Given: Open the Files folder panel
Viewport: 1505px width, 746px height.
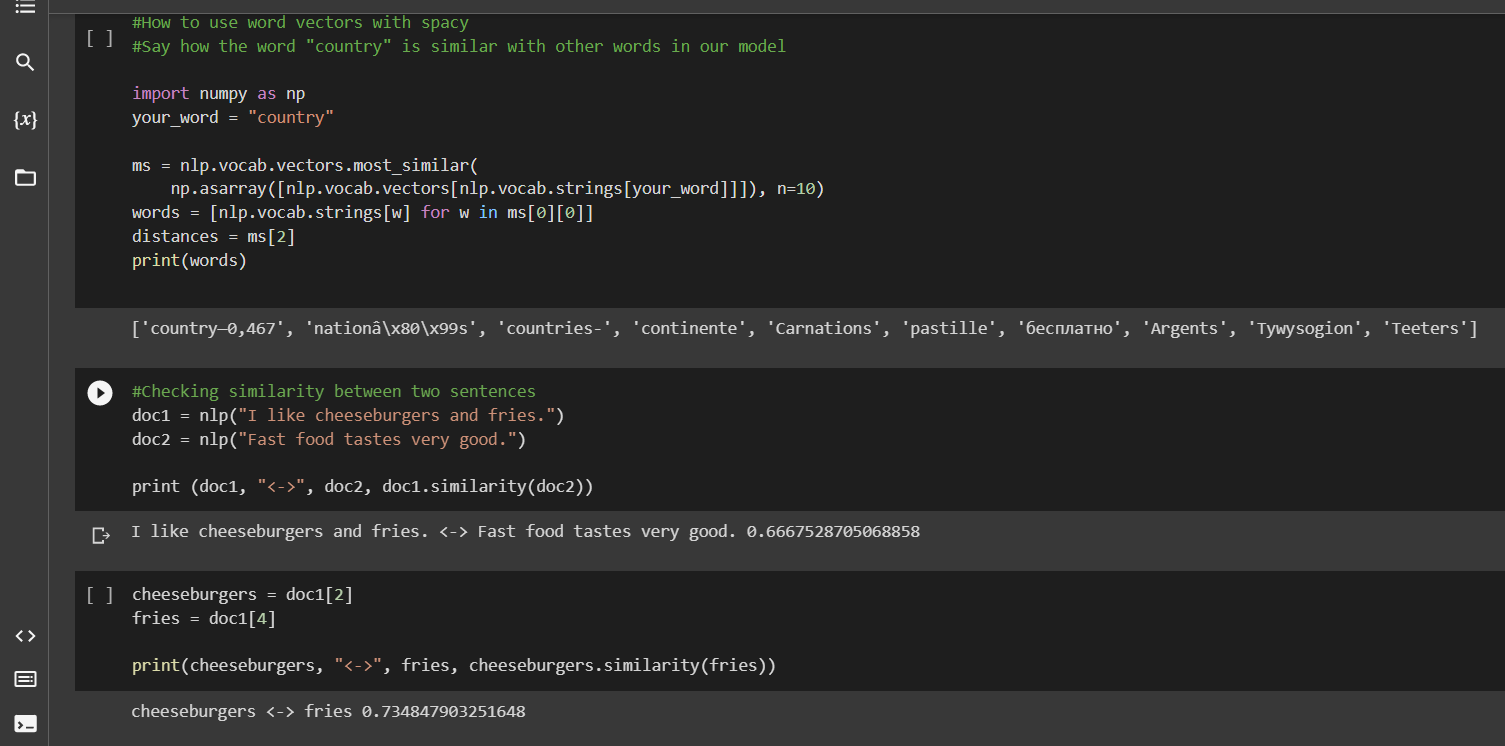Looking at the screenshot, I should tap(25, 178).
